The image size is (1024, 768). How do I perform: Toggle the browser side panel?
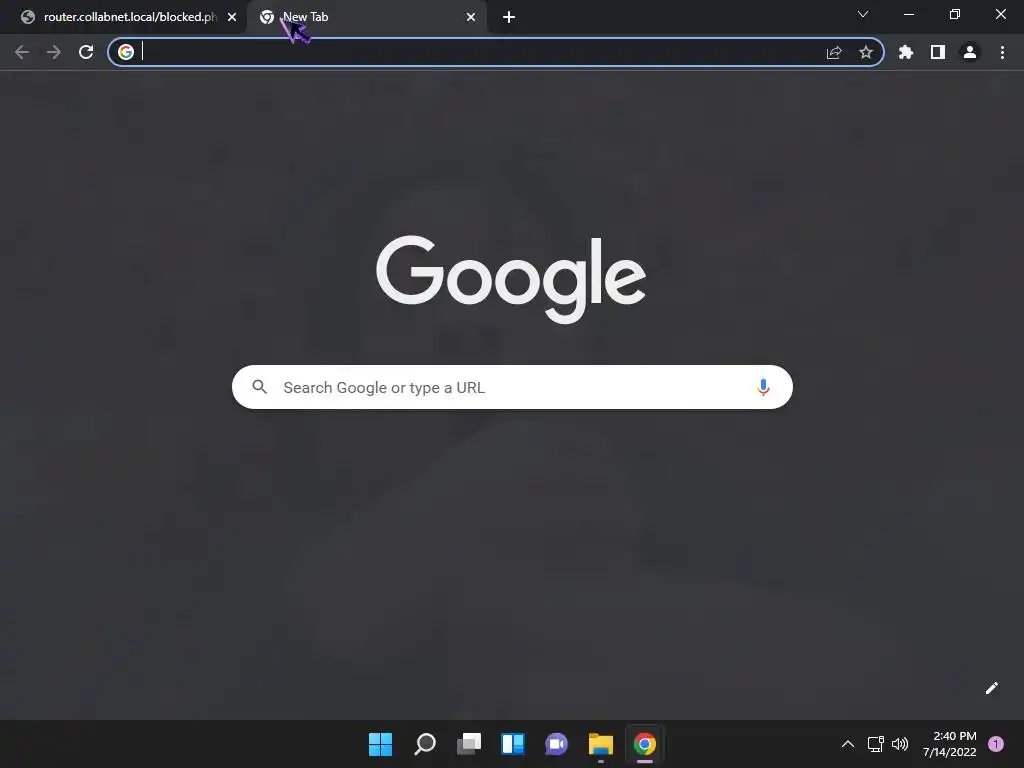coord(938,52)
